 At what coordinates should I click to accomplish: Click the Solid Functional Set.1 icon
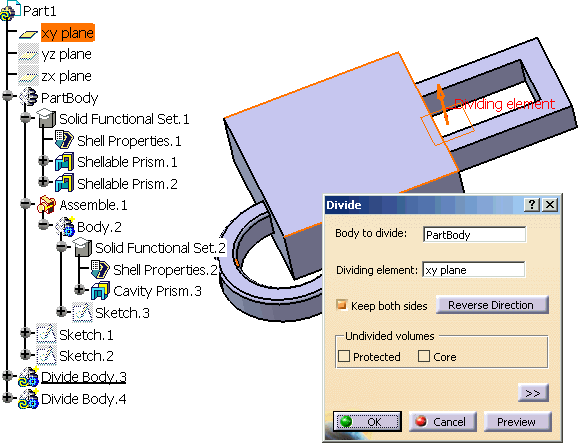point(46,119)
